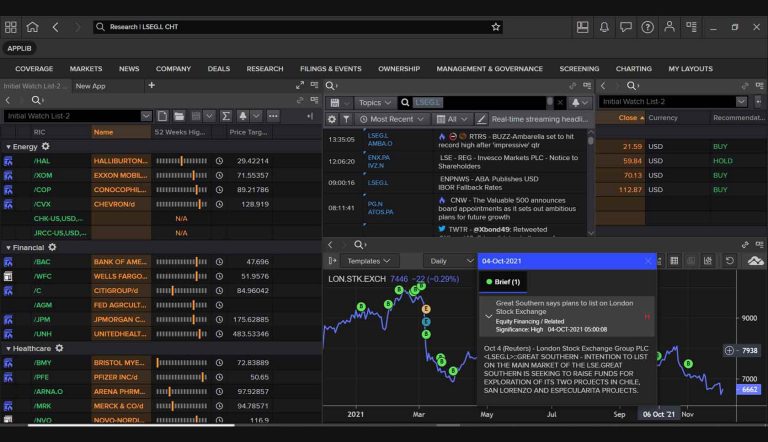Viewport: 768px width, 442px height.
Task: Open Most Recent sort dropdown
Action: [x=392, y=119]
